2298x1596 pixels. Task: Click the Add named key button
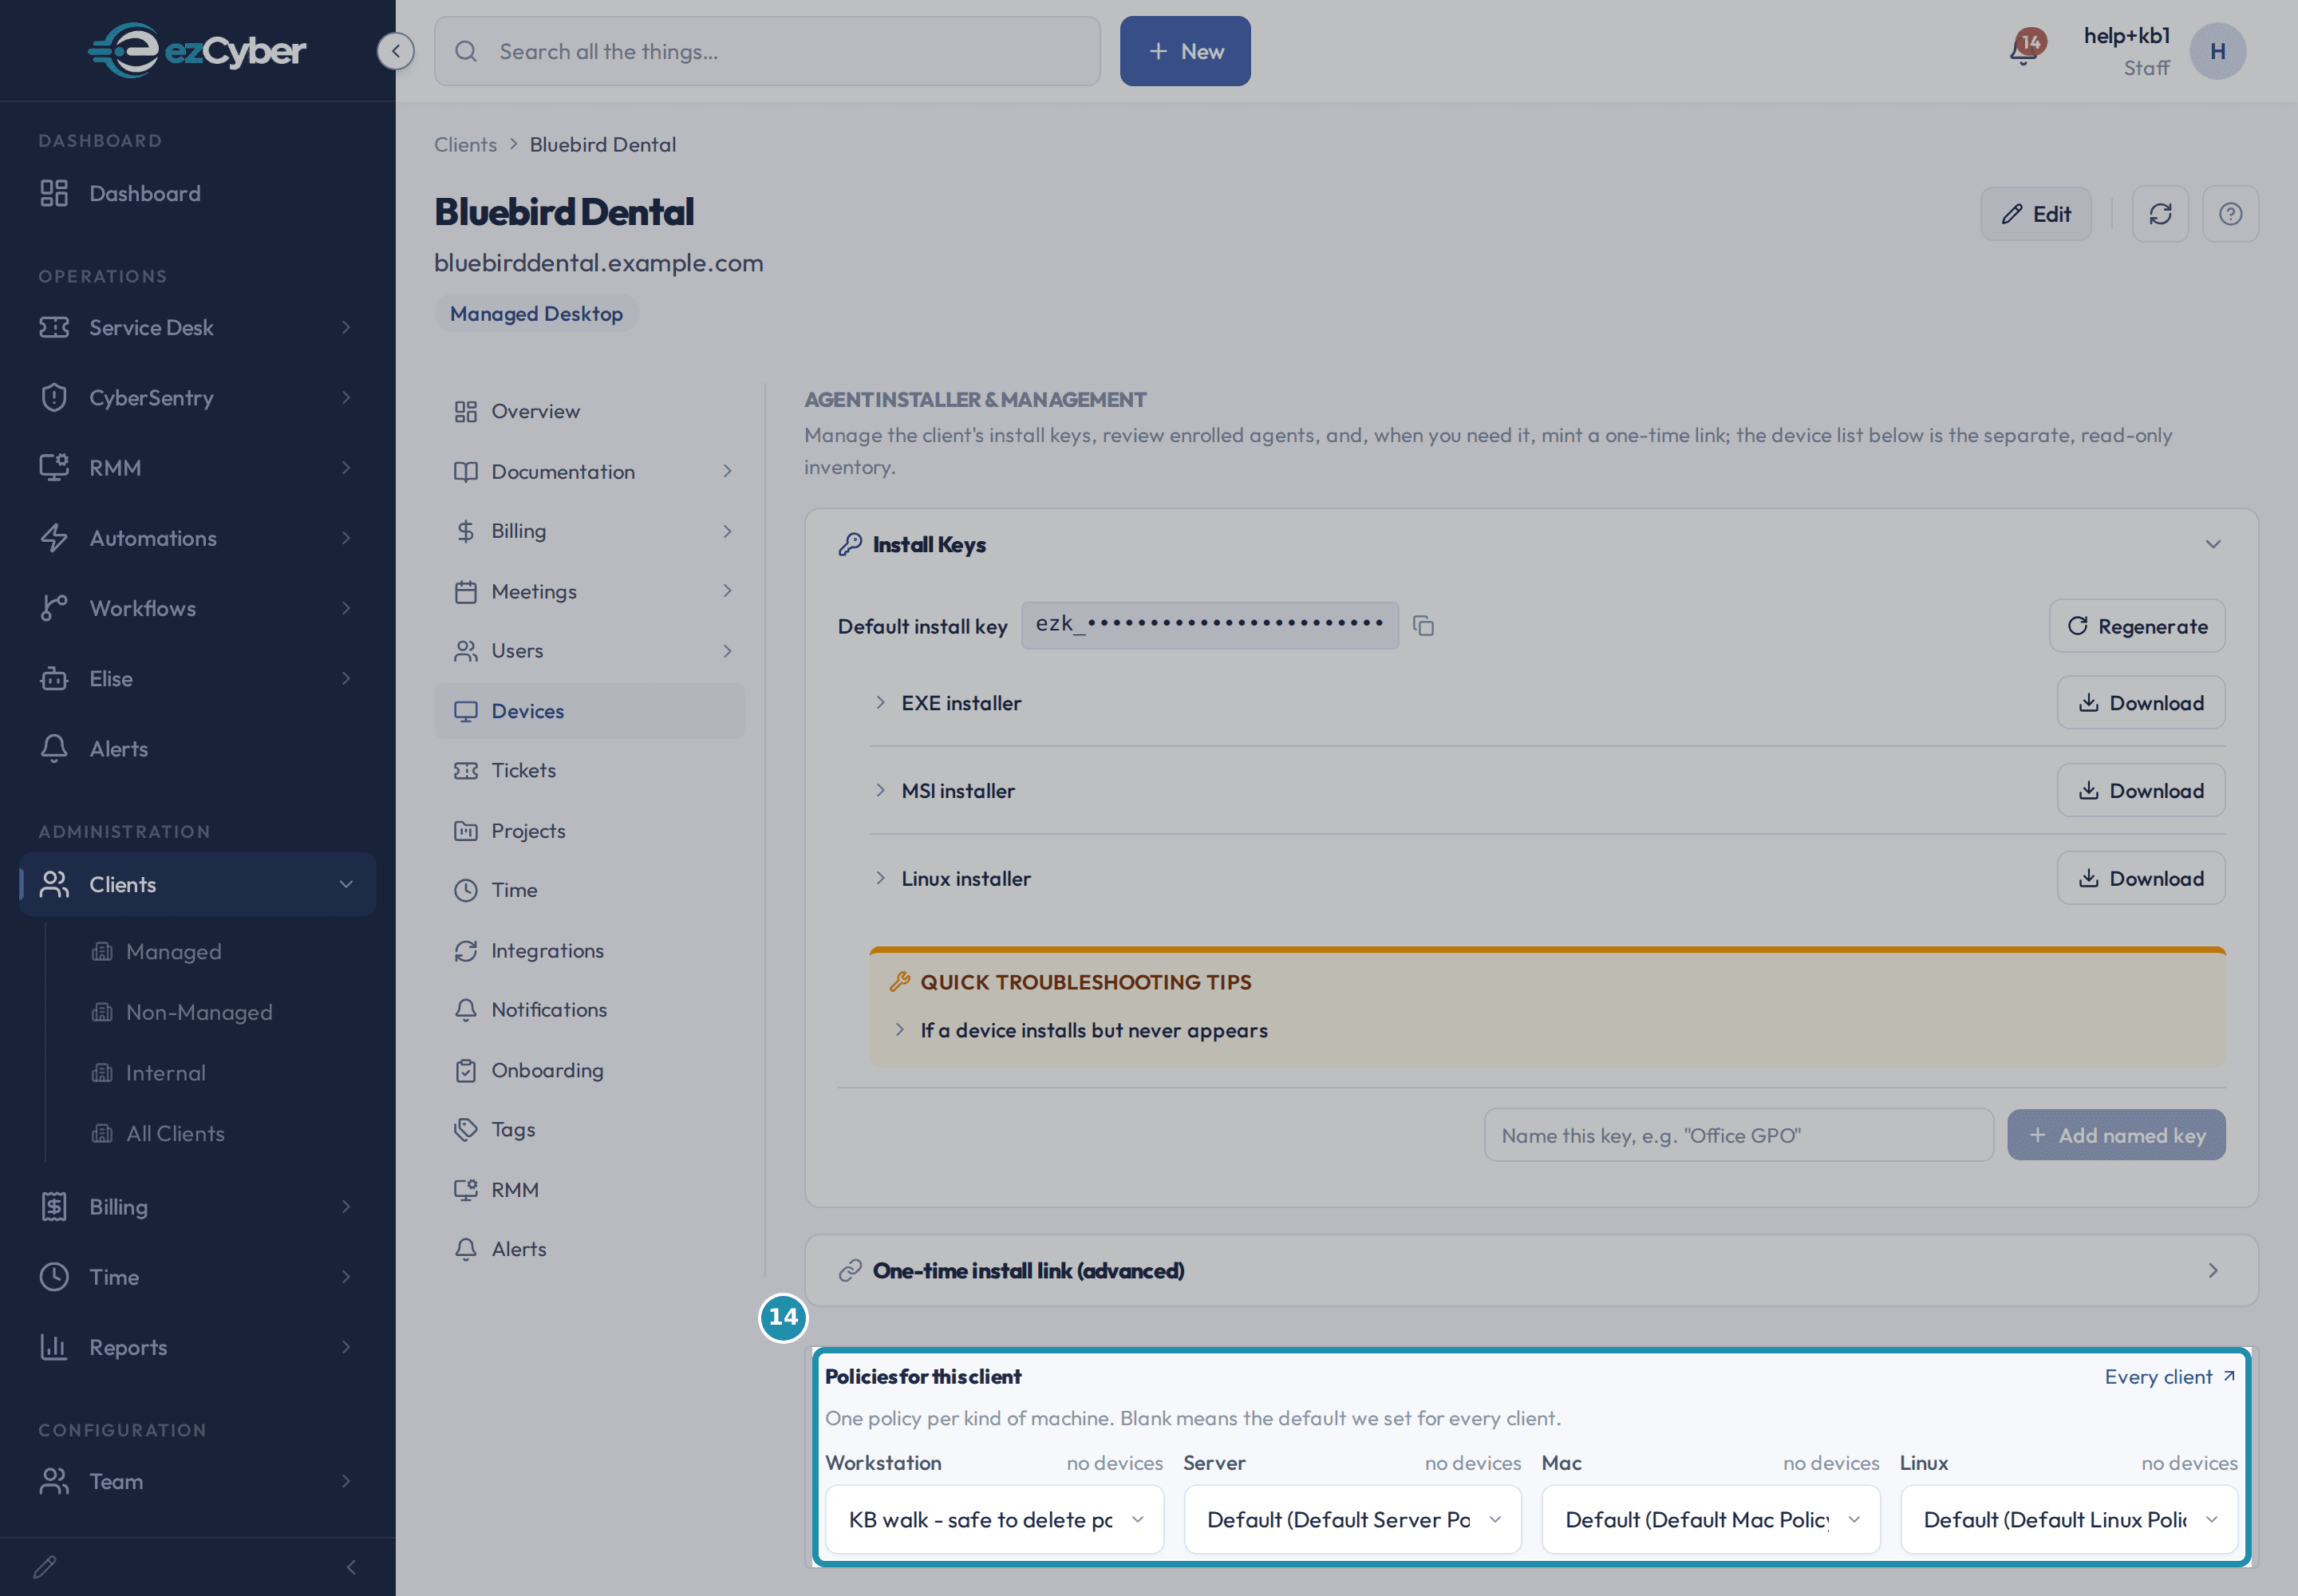pos(2116,1135)
